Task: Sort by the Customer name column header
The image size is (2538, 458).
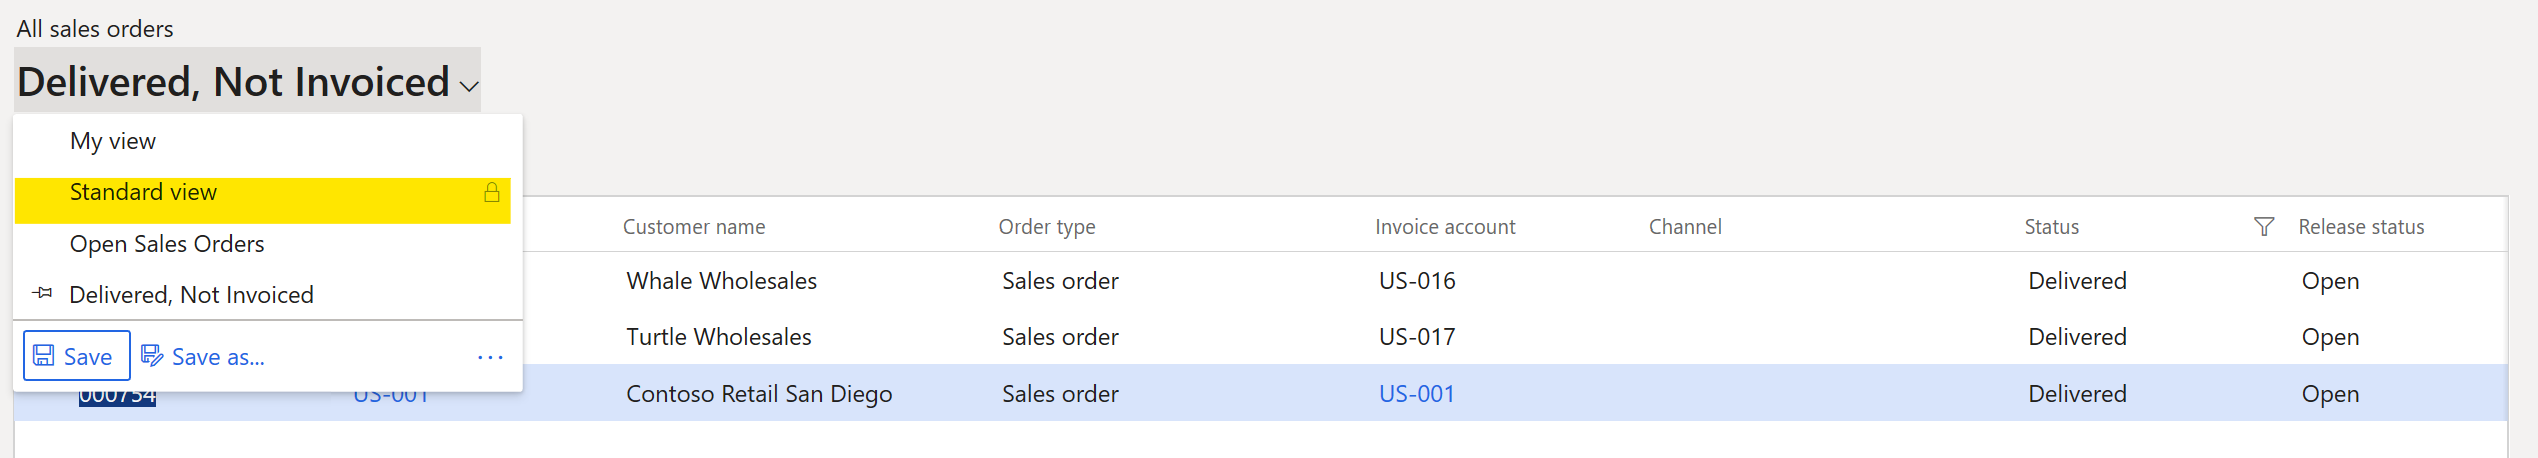Action: click(x=694, y=227)
